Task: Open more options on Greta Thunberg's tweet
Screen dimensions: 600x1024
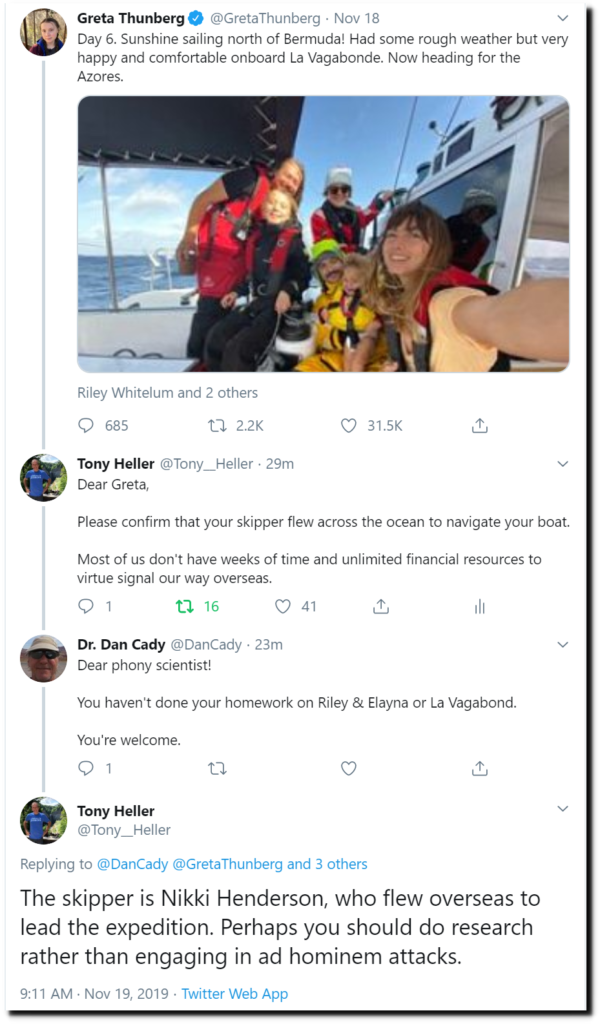Action: click(x=563, y=17)
